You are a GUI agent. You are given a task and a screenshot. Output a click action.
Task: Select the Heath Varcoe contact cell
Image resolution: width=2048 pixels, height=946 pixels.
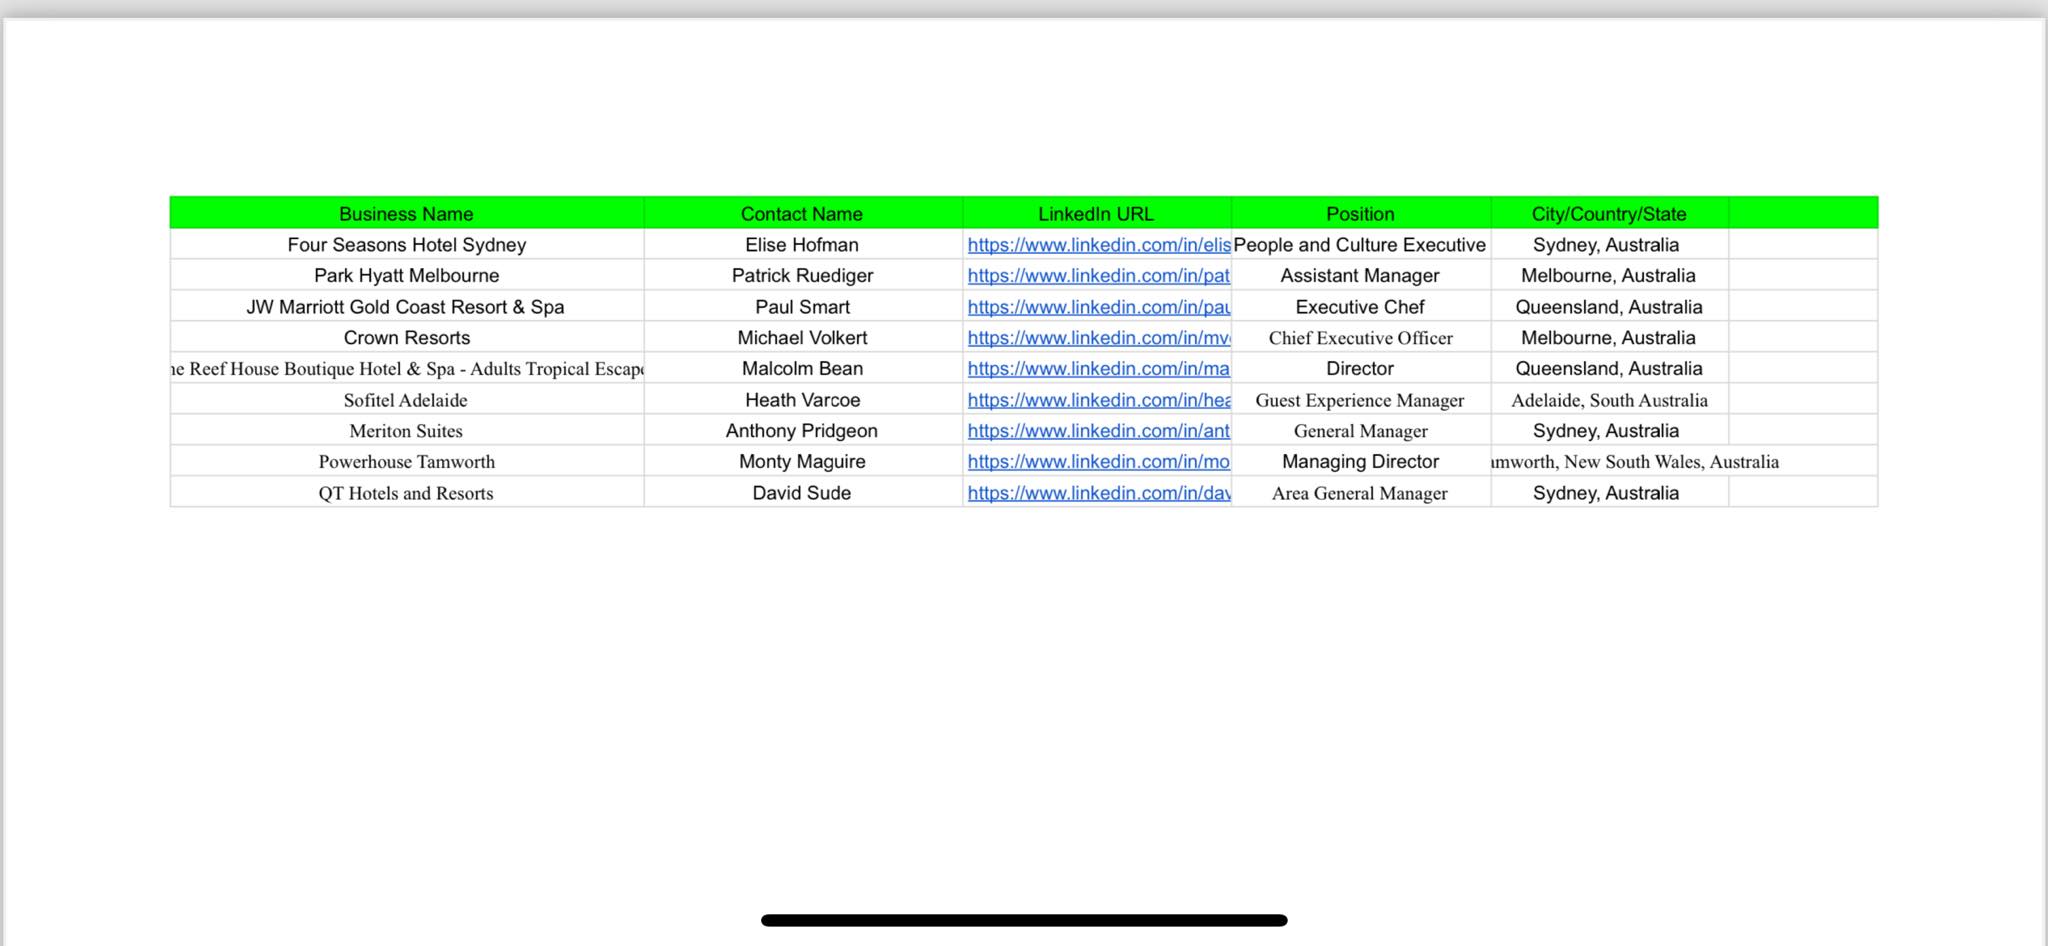803,400
